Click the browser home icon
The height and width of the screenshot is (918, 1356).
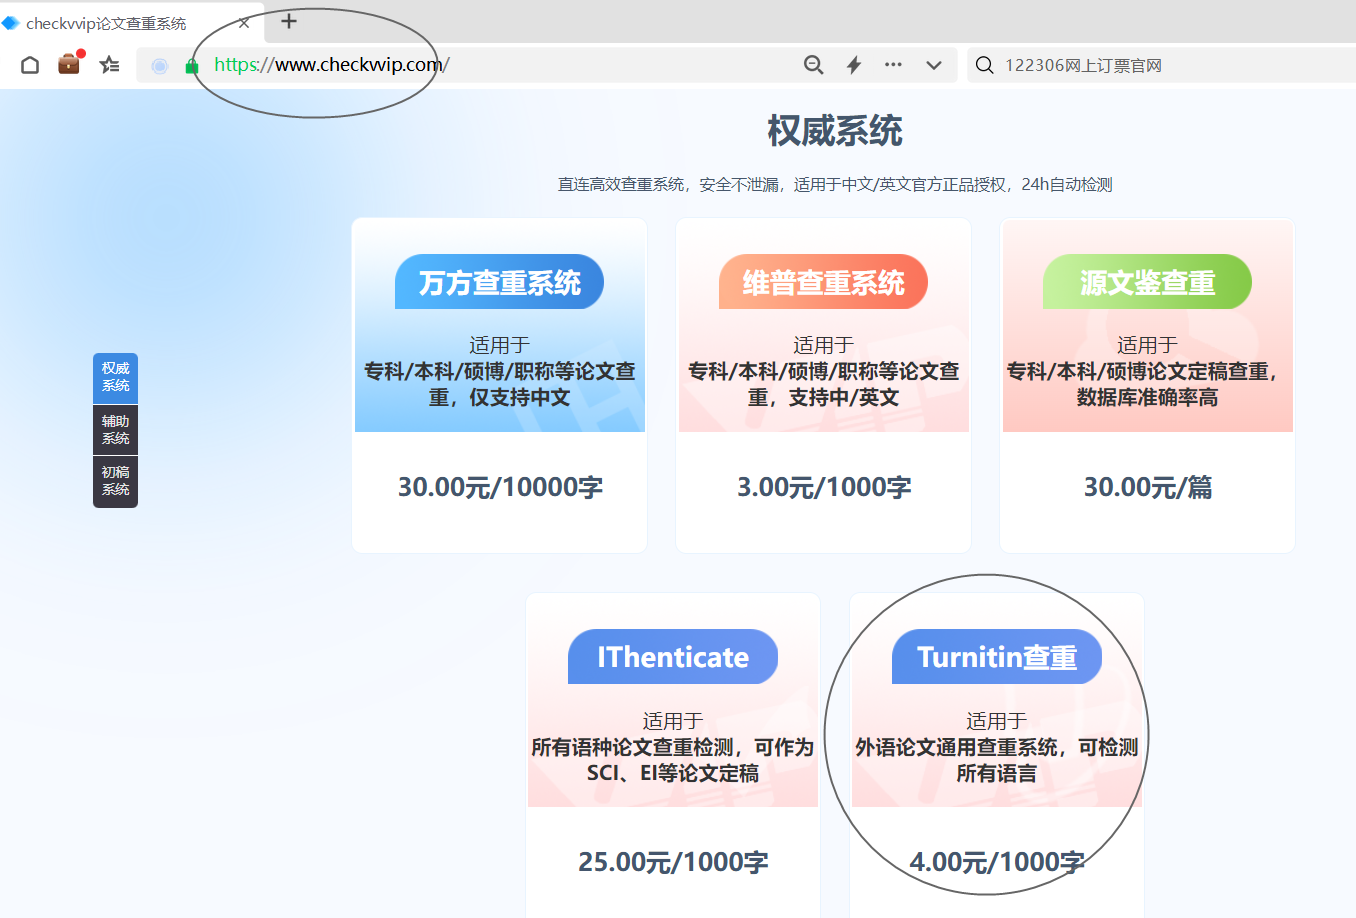tap(30, 65)
